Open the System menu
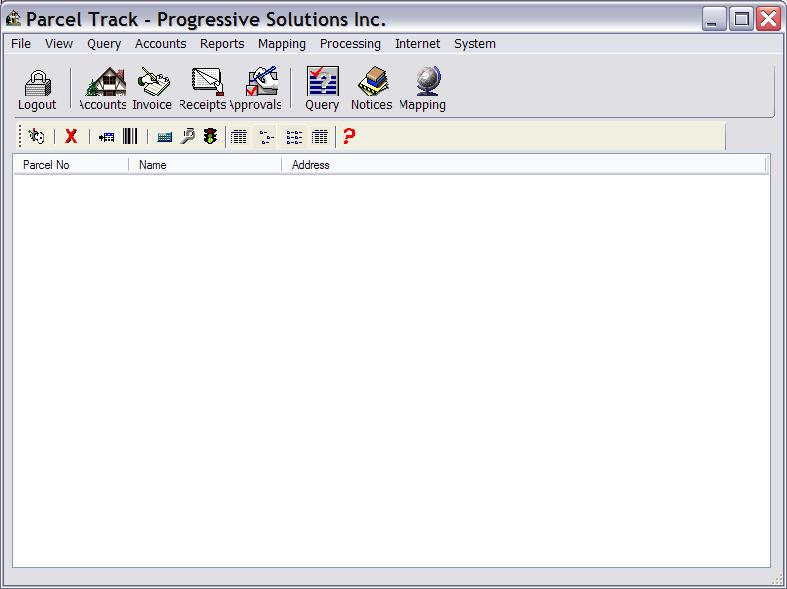 click(x=475, y=44)
